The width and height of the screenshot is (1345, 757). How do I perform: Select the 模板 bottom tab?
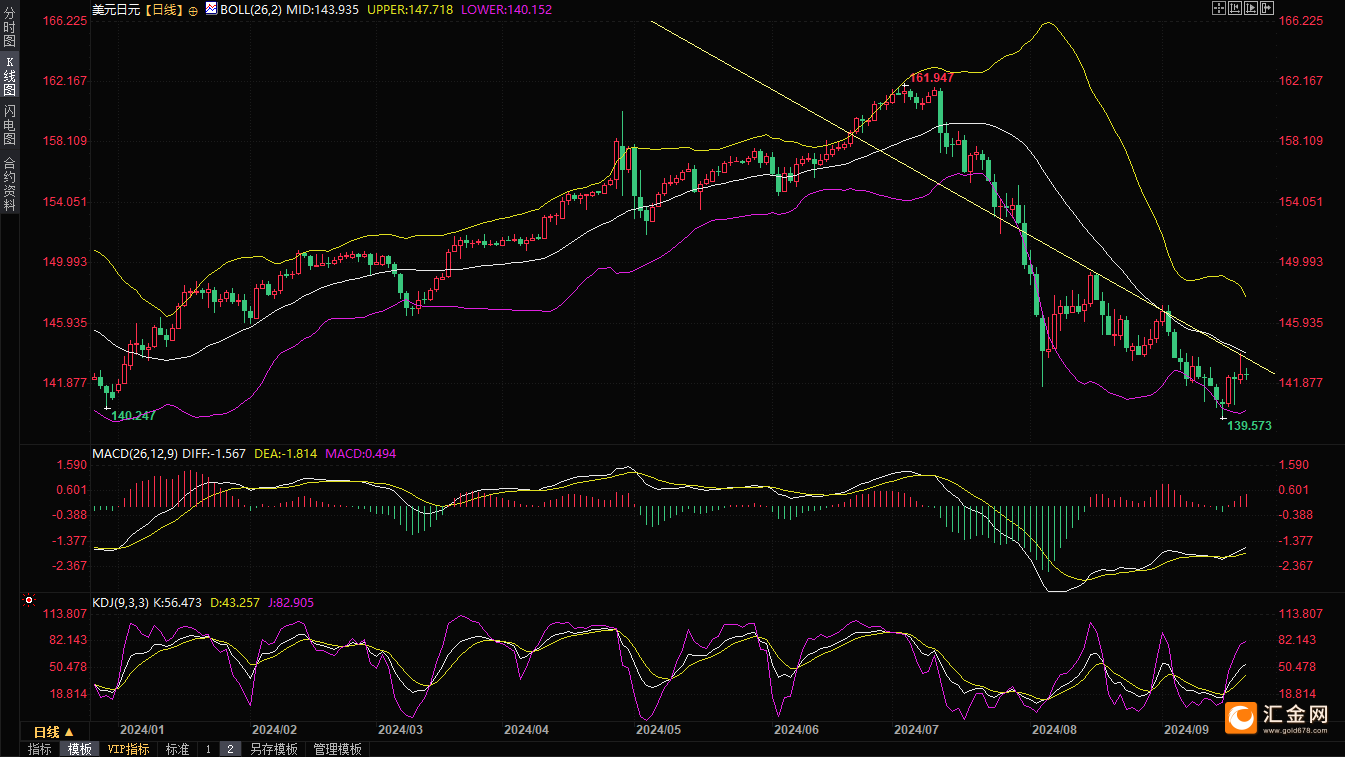[79, 749]
